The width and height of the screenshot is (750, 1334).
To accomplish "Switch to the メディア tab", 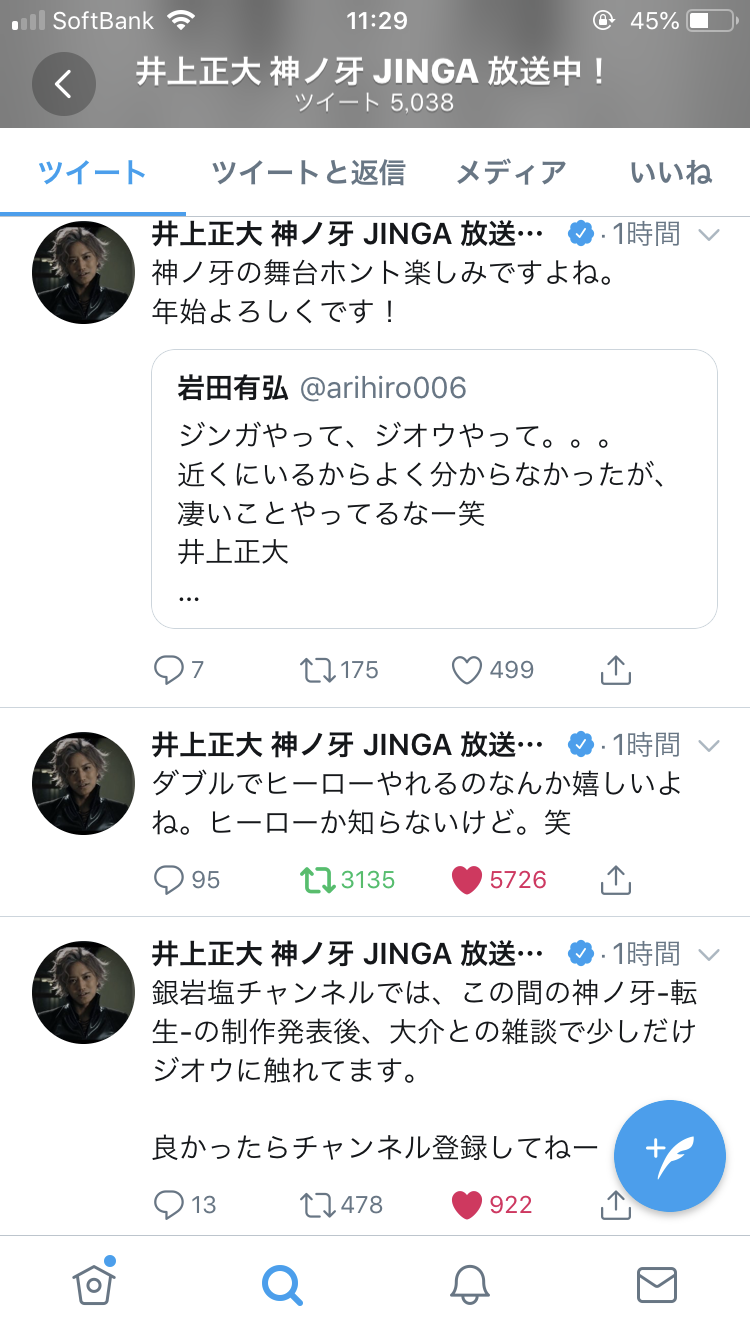I will (x=511, y=173).
